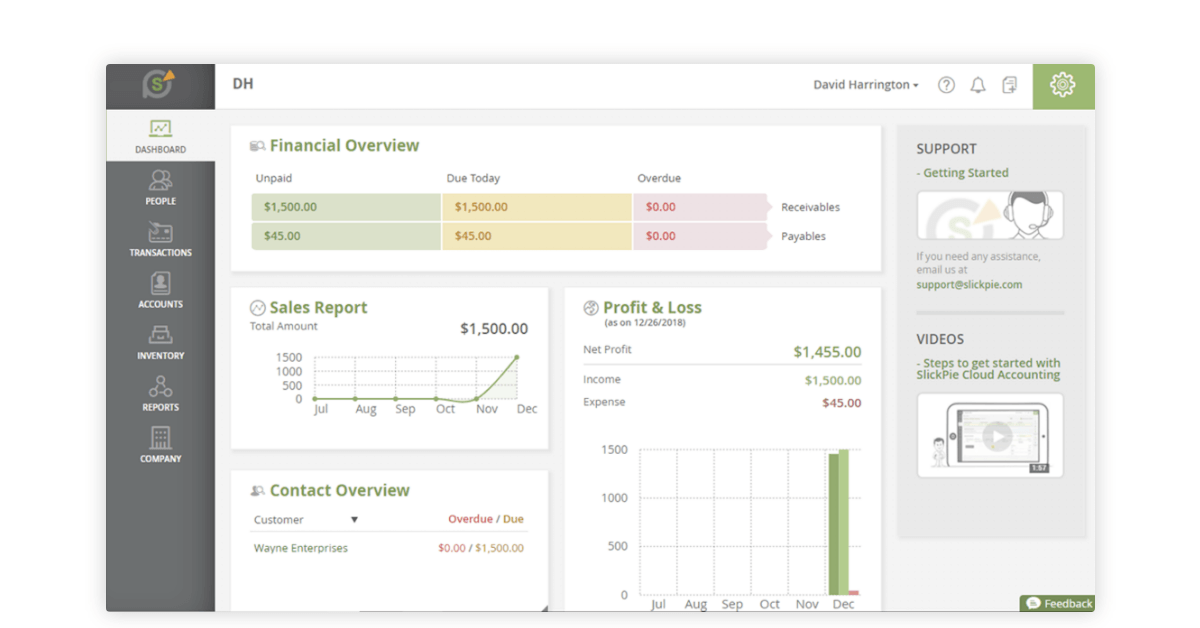The width and height of the screenshot is (1200, 628).
Task: Click the SlickPie logo
Action: pyautogui.click(x=160, y=85)
